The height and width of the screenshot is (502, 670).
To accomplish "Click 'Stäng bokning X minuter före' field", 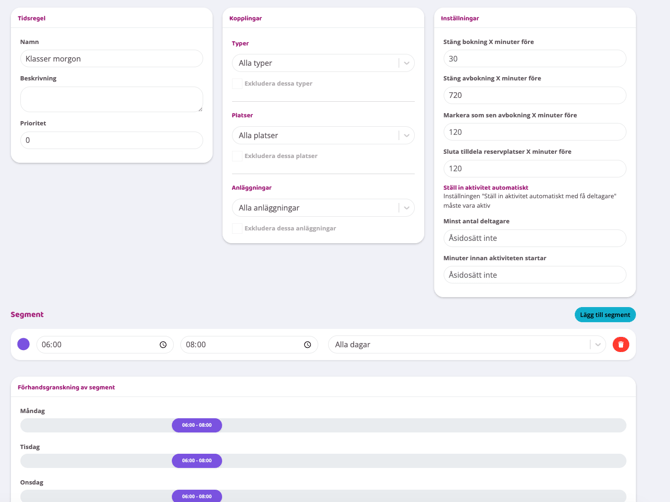I will click(534, 59).
